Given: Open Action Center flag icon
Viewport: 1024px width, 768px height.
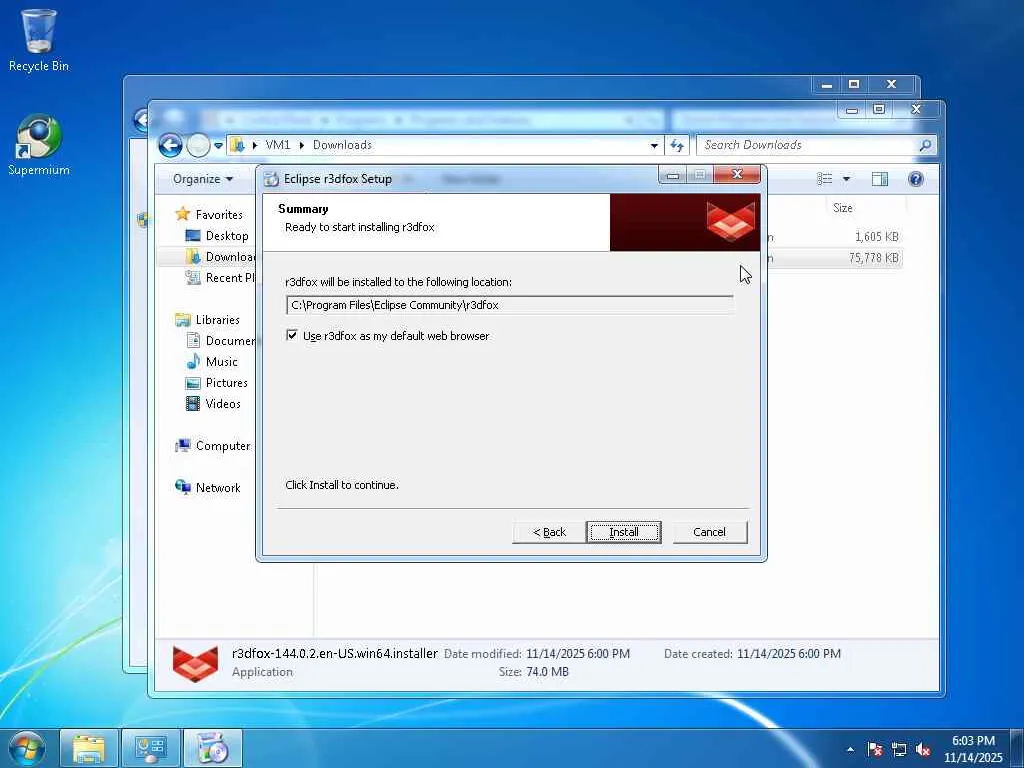Looking at the screenshot, I should (x=875, y=749).
